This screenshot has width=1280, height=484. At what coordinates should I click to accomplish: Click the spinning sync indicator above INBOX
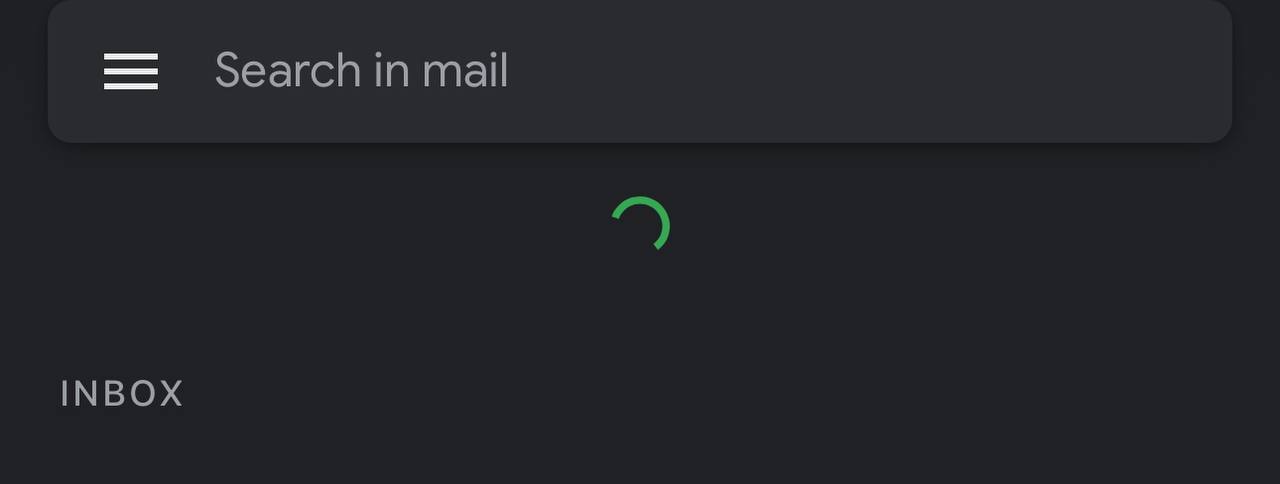(640, 225)
